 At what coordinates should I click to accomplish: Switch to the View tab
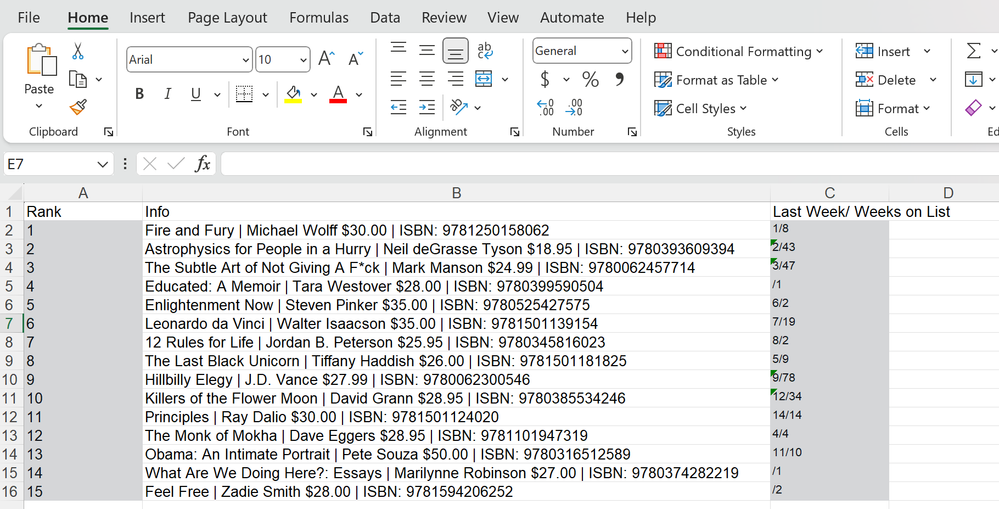coord(503,18)
